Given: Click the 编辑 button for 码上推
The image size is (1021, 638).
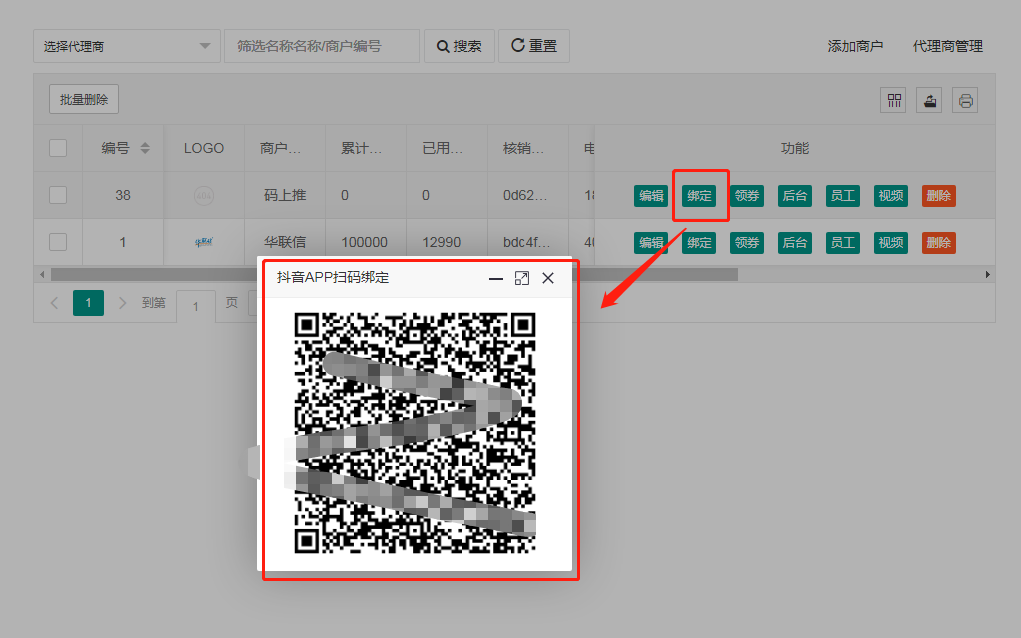Looking at the screenshot, I should click(651, 195).
